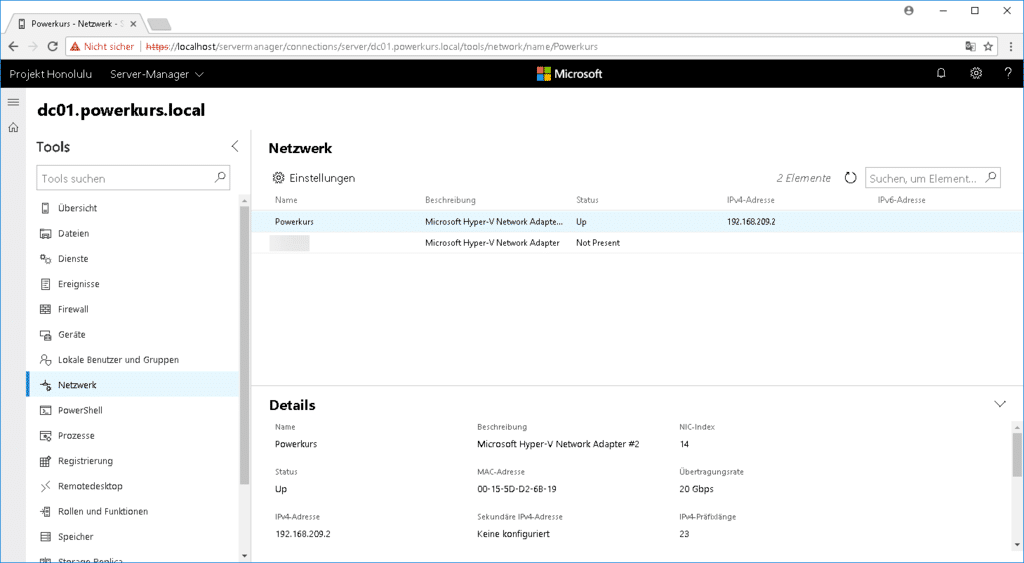1024x563 pixels.
Task: Open the Ereignisse log icon
Action: coord(45,284)
